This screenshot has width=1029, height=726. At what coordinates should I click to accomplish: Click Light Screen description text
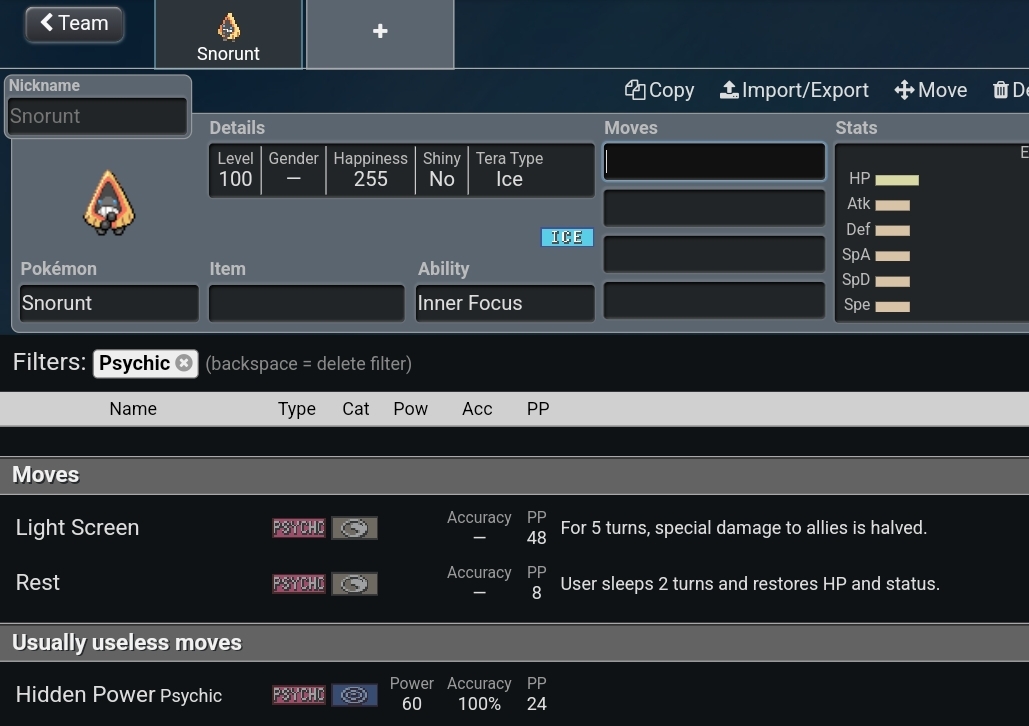point(744,528)
